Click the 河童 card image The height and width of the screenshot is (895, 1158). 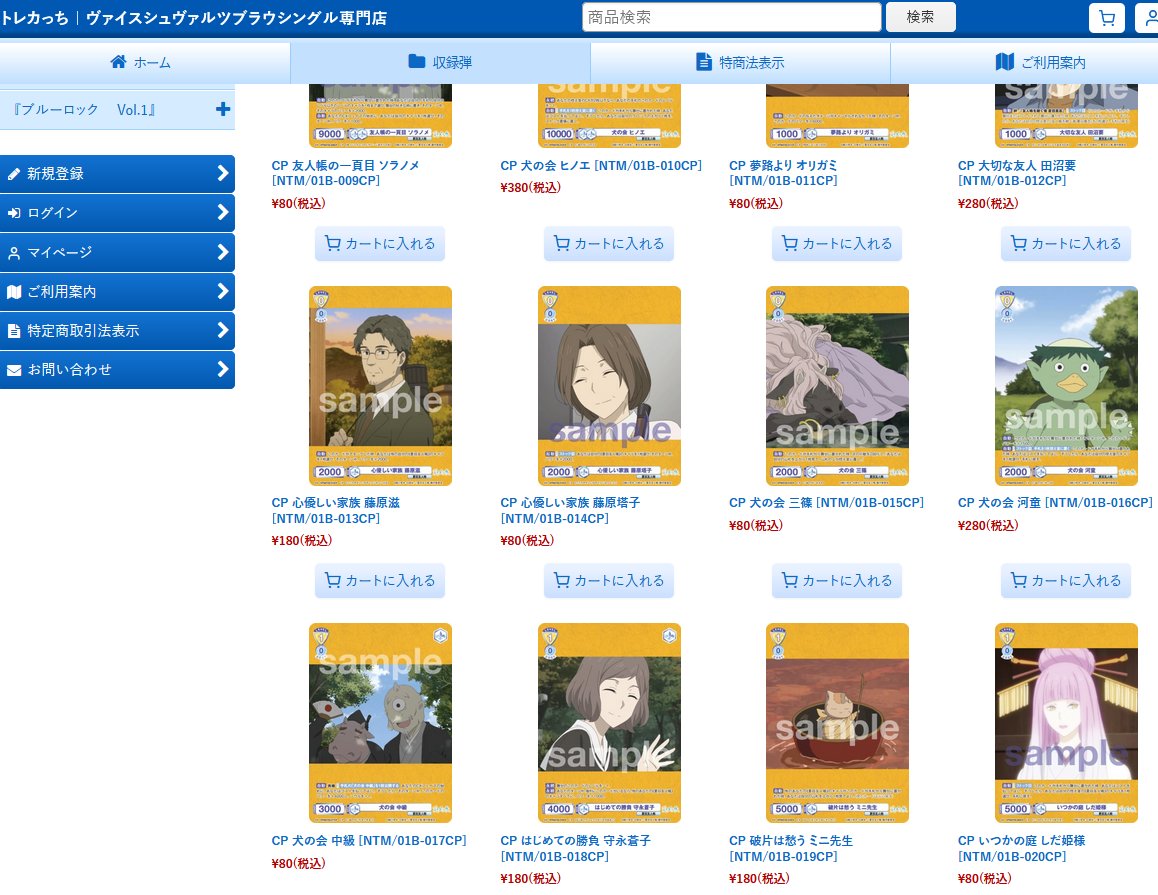pyautogui.click(x=1066, y=385)
